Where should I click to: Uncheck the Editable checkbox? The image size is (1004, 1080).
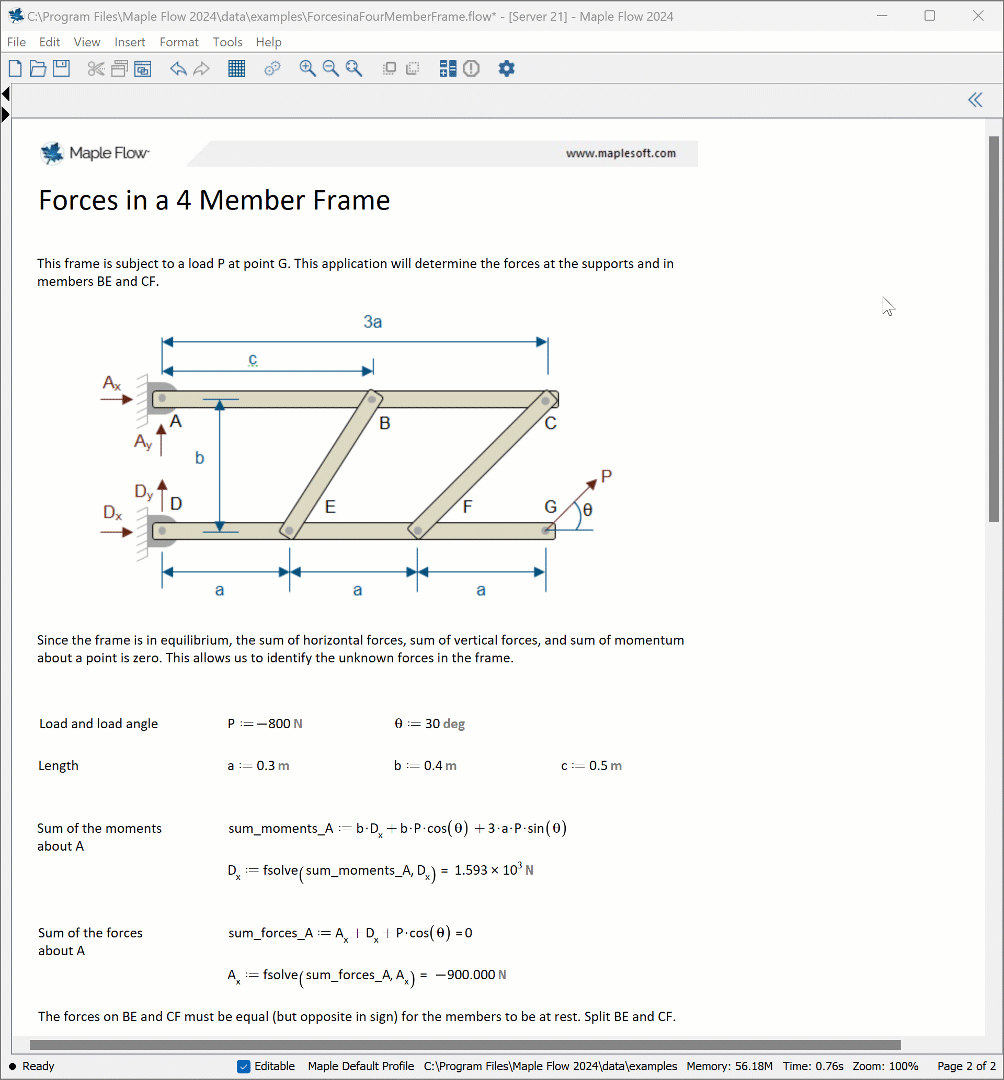coord(244,1066)
